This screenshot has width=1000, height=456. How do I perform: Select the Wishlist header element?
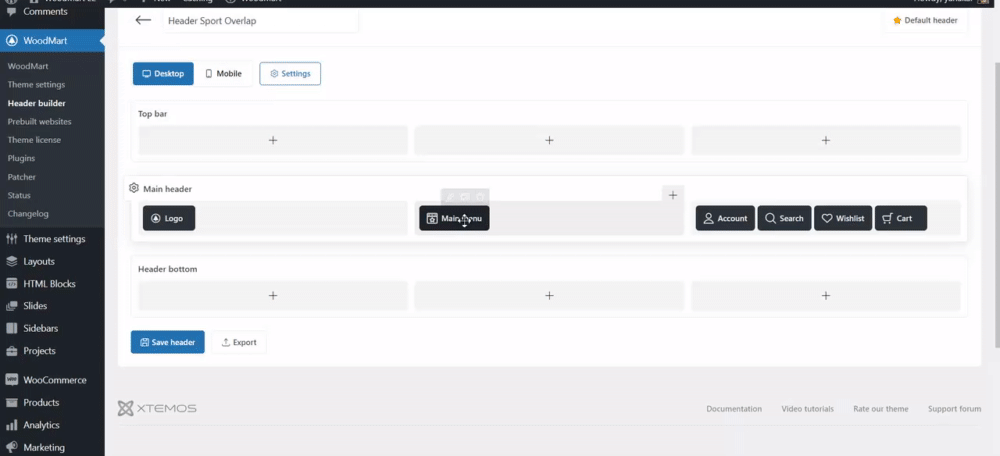tap(842, 218)
